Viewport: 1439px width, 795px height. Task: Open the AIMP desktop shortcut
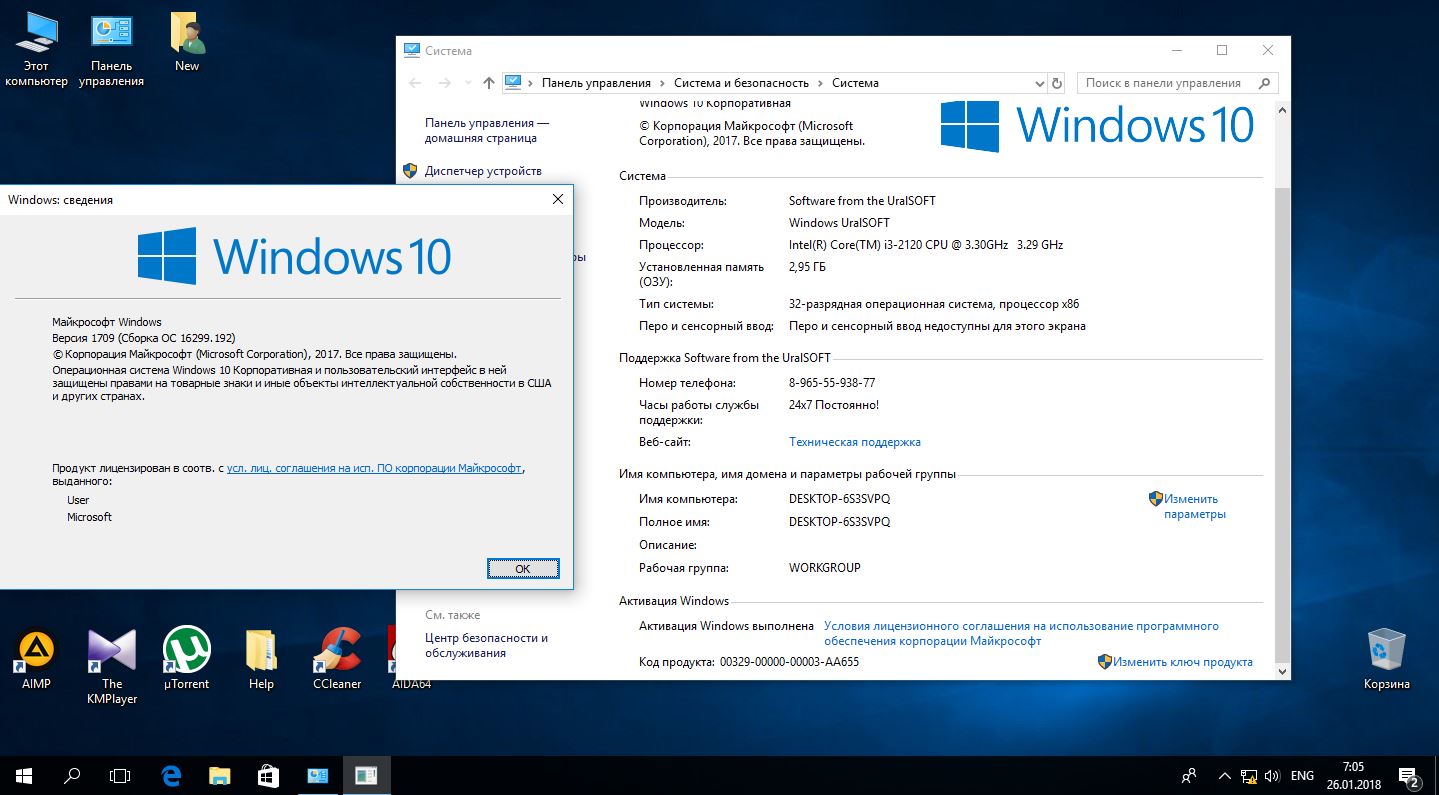coord(36,650)
